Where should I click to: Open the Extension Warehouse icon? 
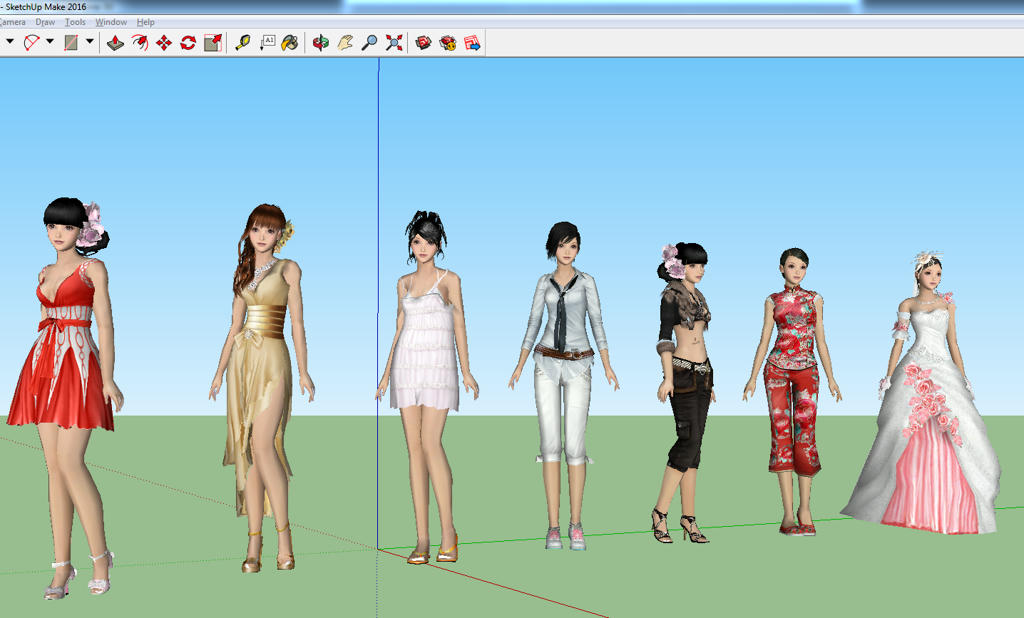(x=447, y=43)
